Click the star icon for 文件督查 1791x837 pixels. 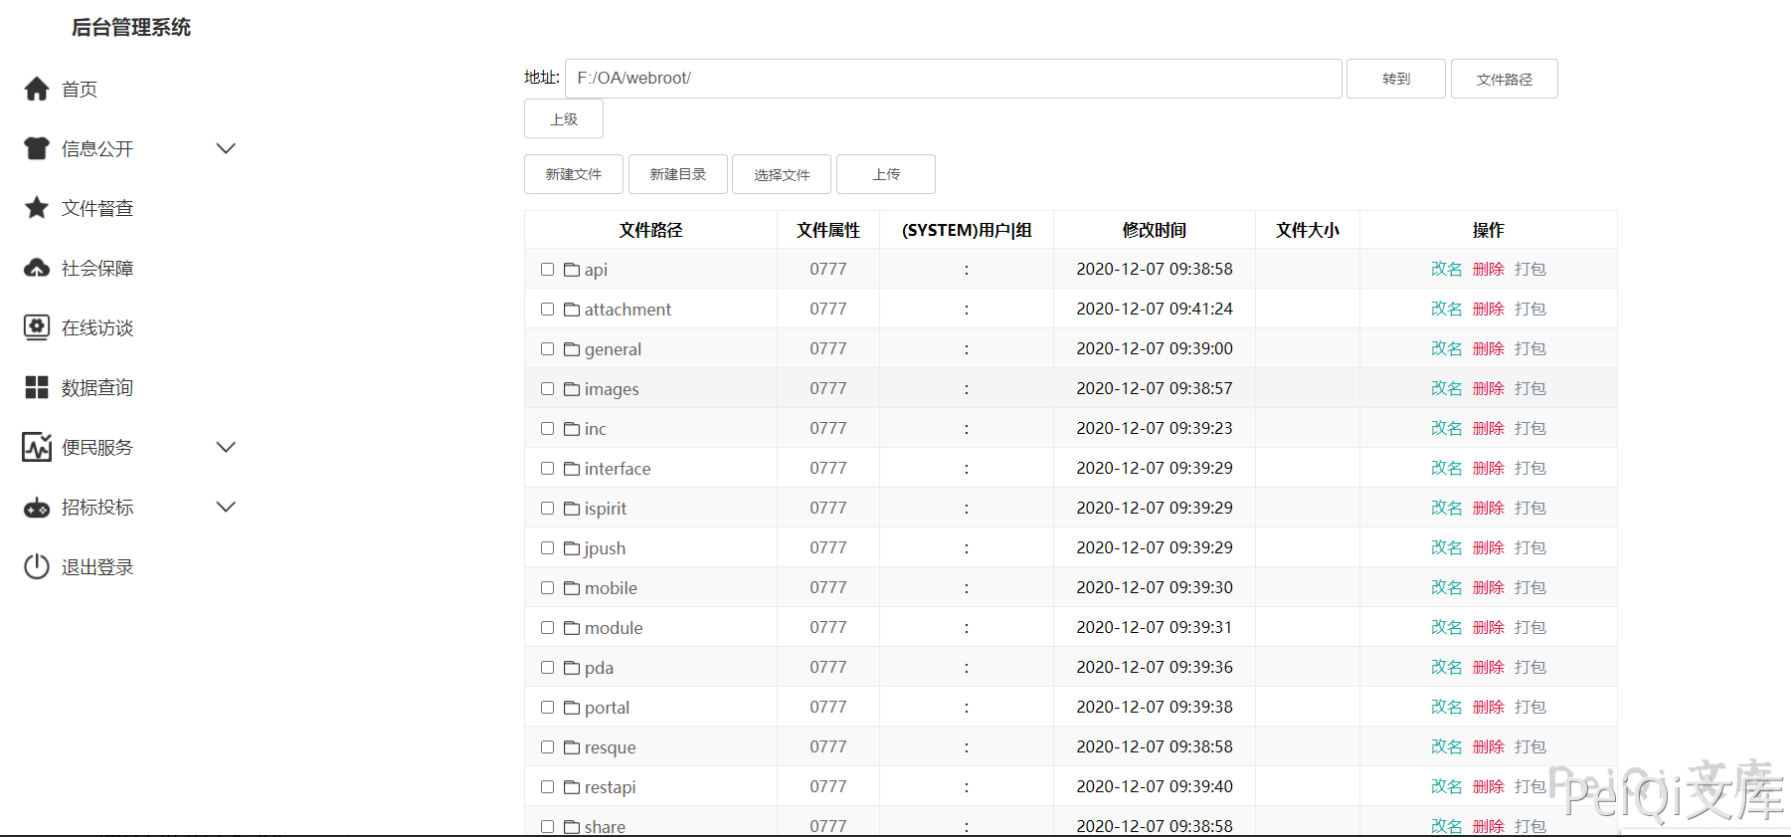37,208
